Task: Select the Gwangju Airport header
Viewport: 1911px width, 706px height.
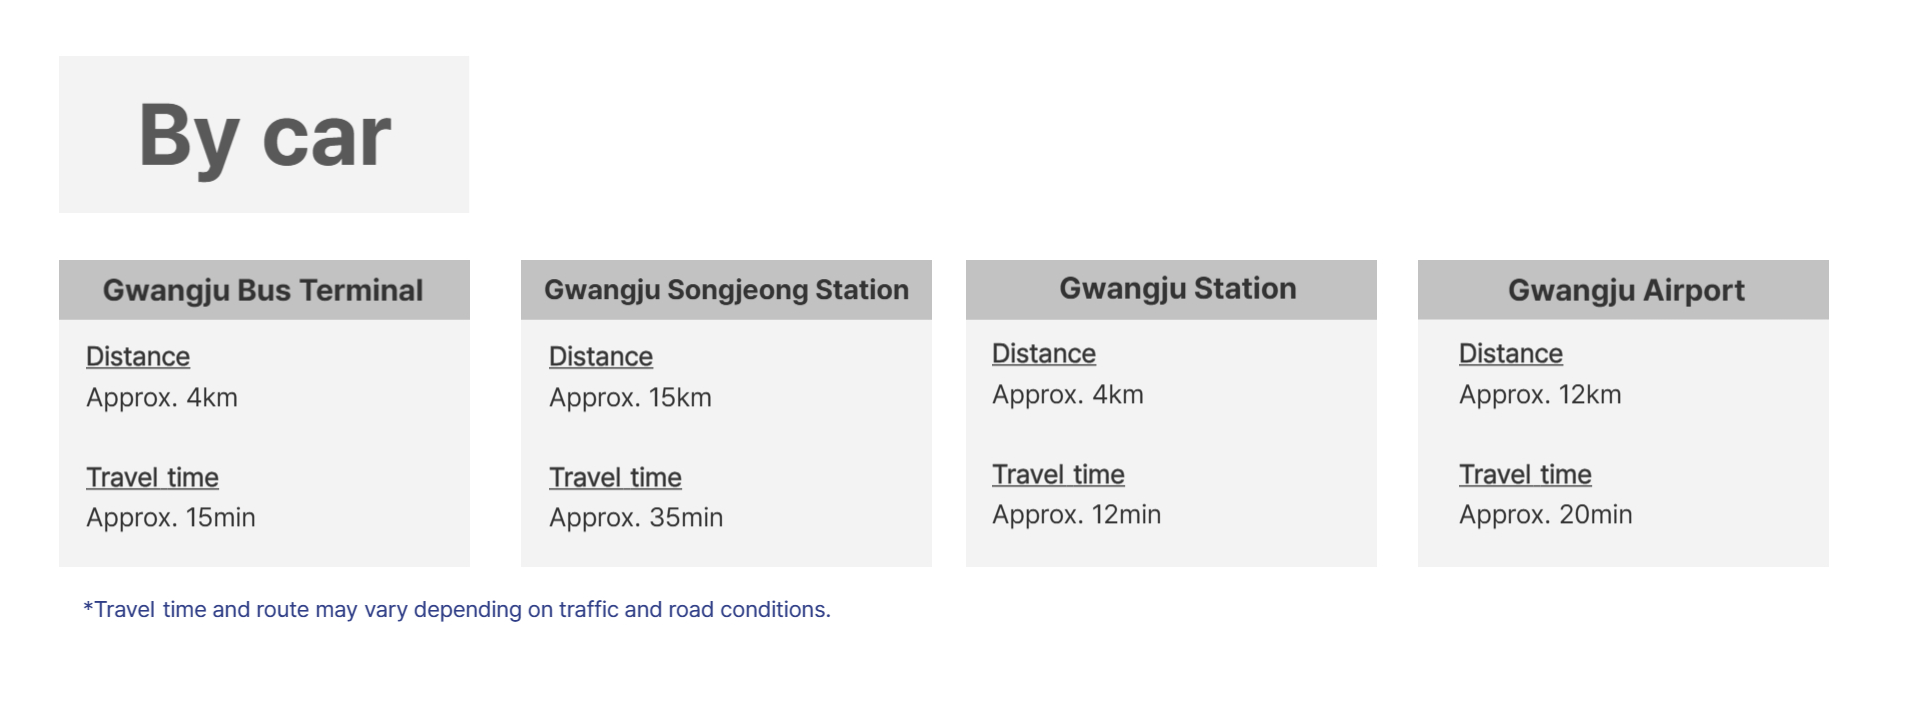Action: point(1623,290)
